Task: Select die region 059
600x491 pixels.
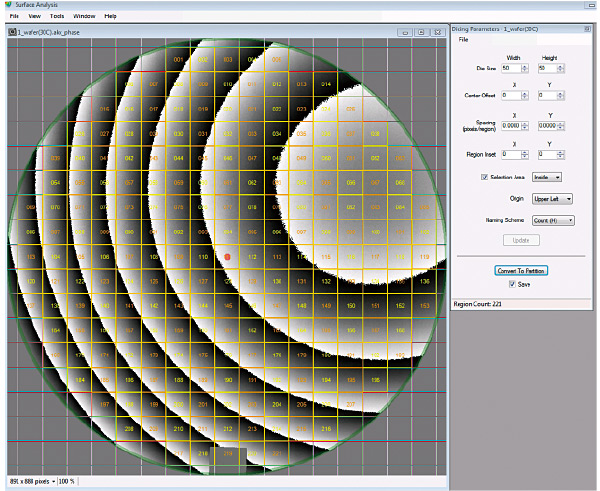Action: (x=178, y=183)
